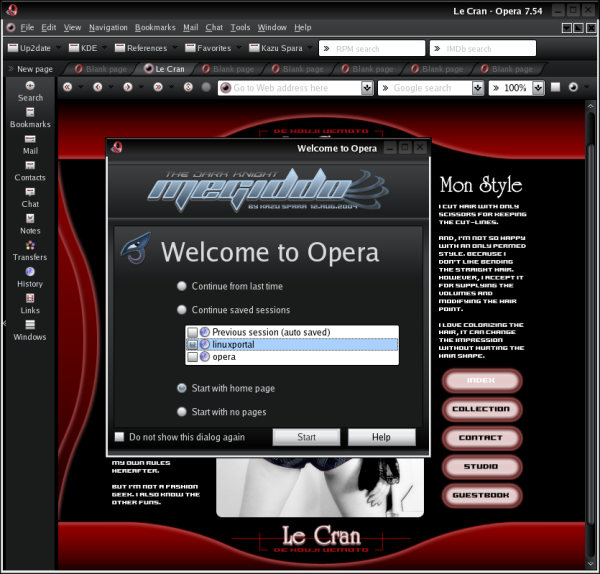Open the Chat panel in sidebar
The height and width of the screenshot is (574, 600).
(30, 197)
